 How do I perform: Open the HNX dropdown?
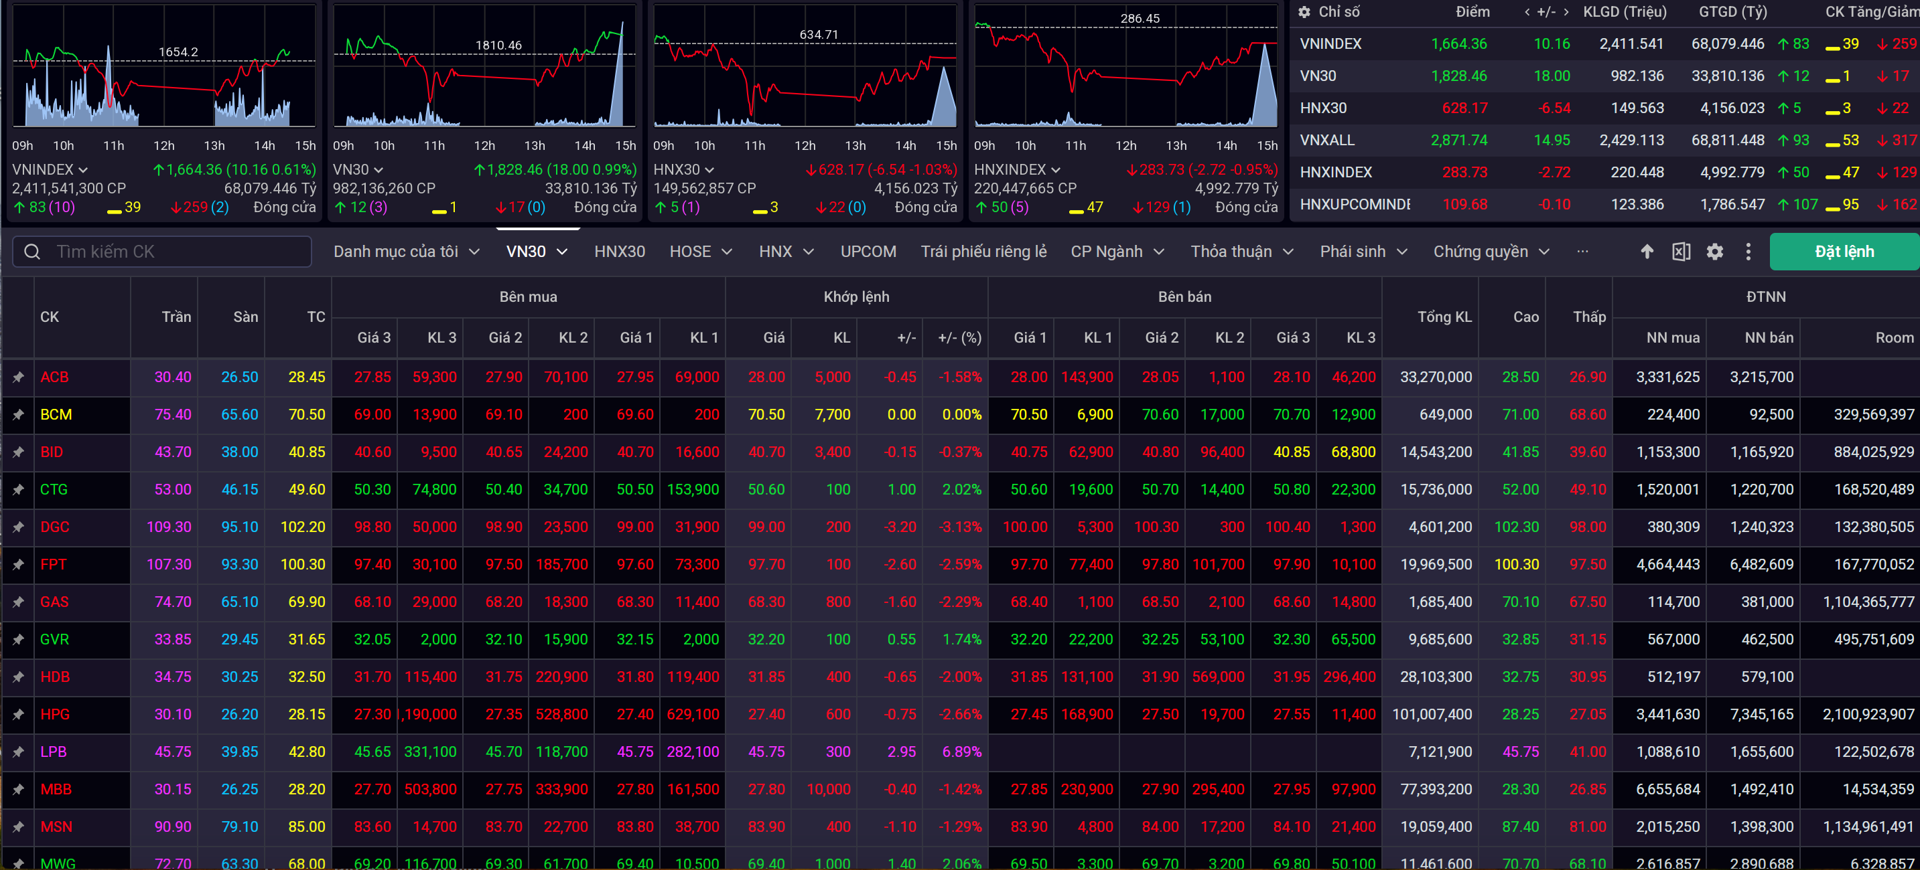coord(786,252)
